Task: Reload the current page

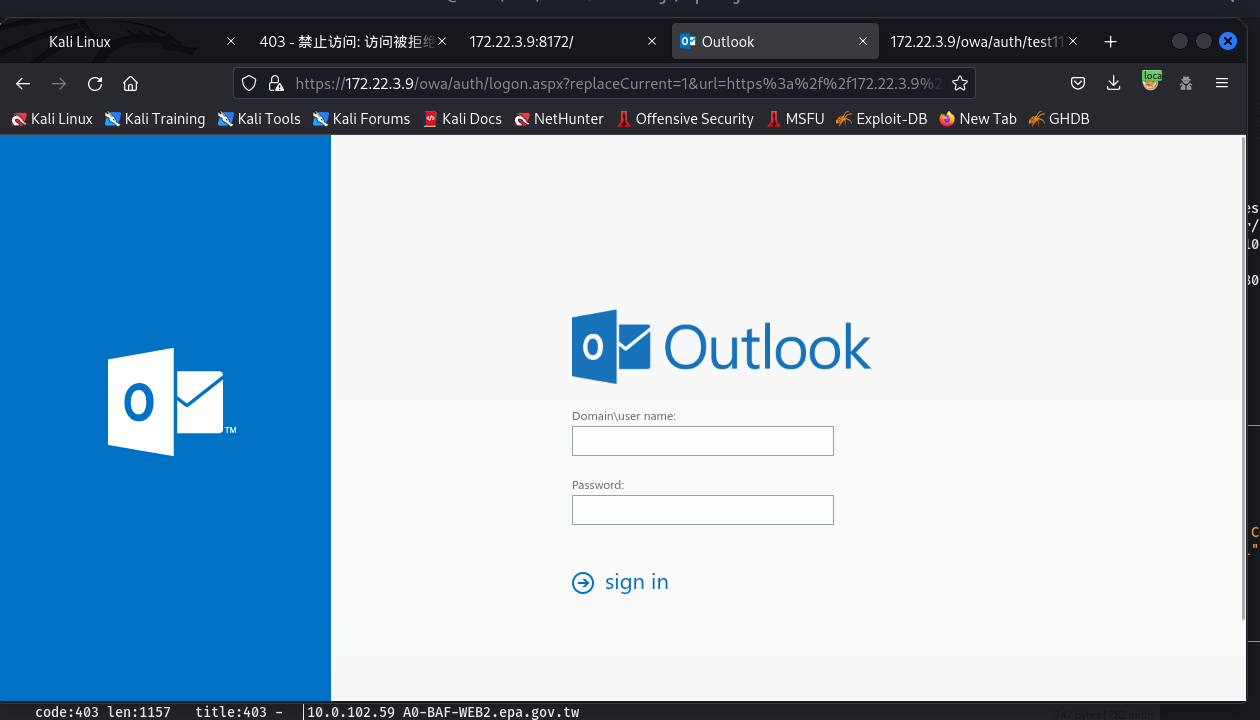Action: [95, 84]
